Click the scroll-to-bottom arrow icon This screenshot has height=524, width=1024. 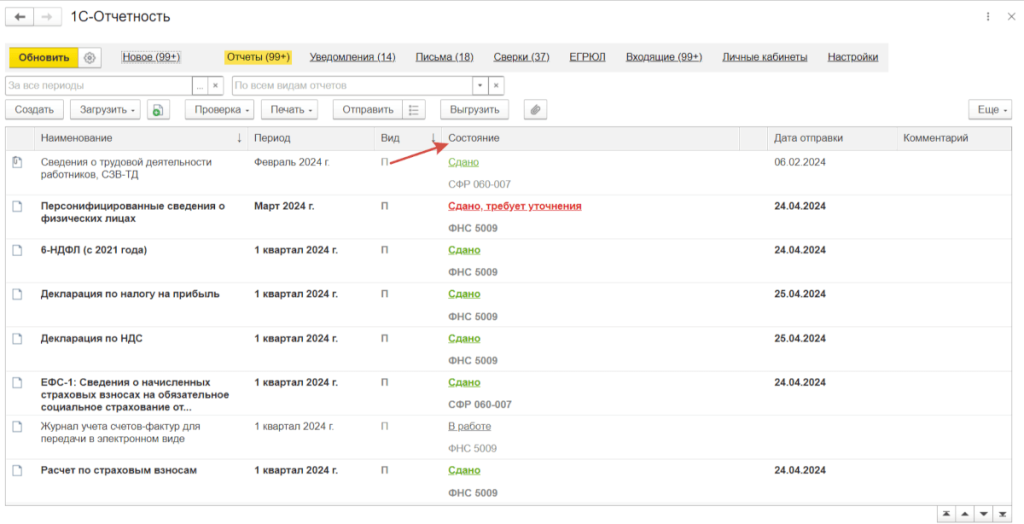click(1002, 513)
